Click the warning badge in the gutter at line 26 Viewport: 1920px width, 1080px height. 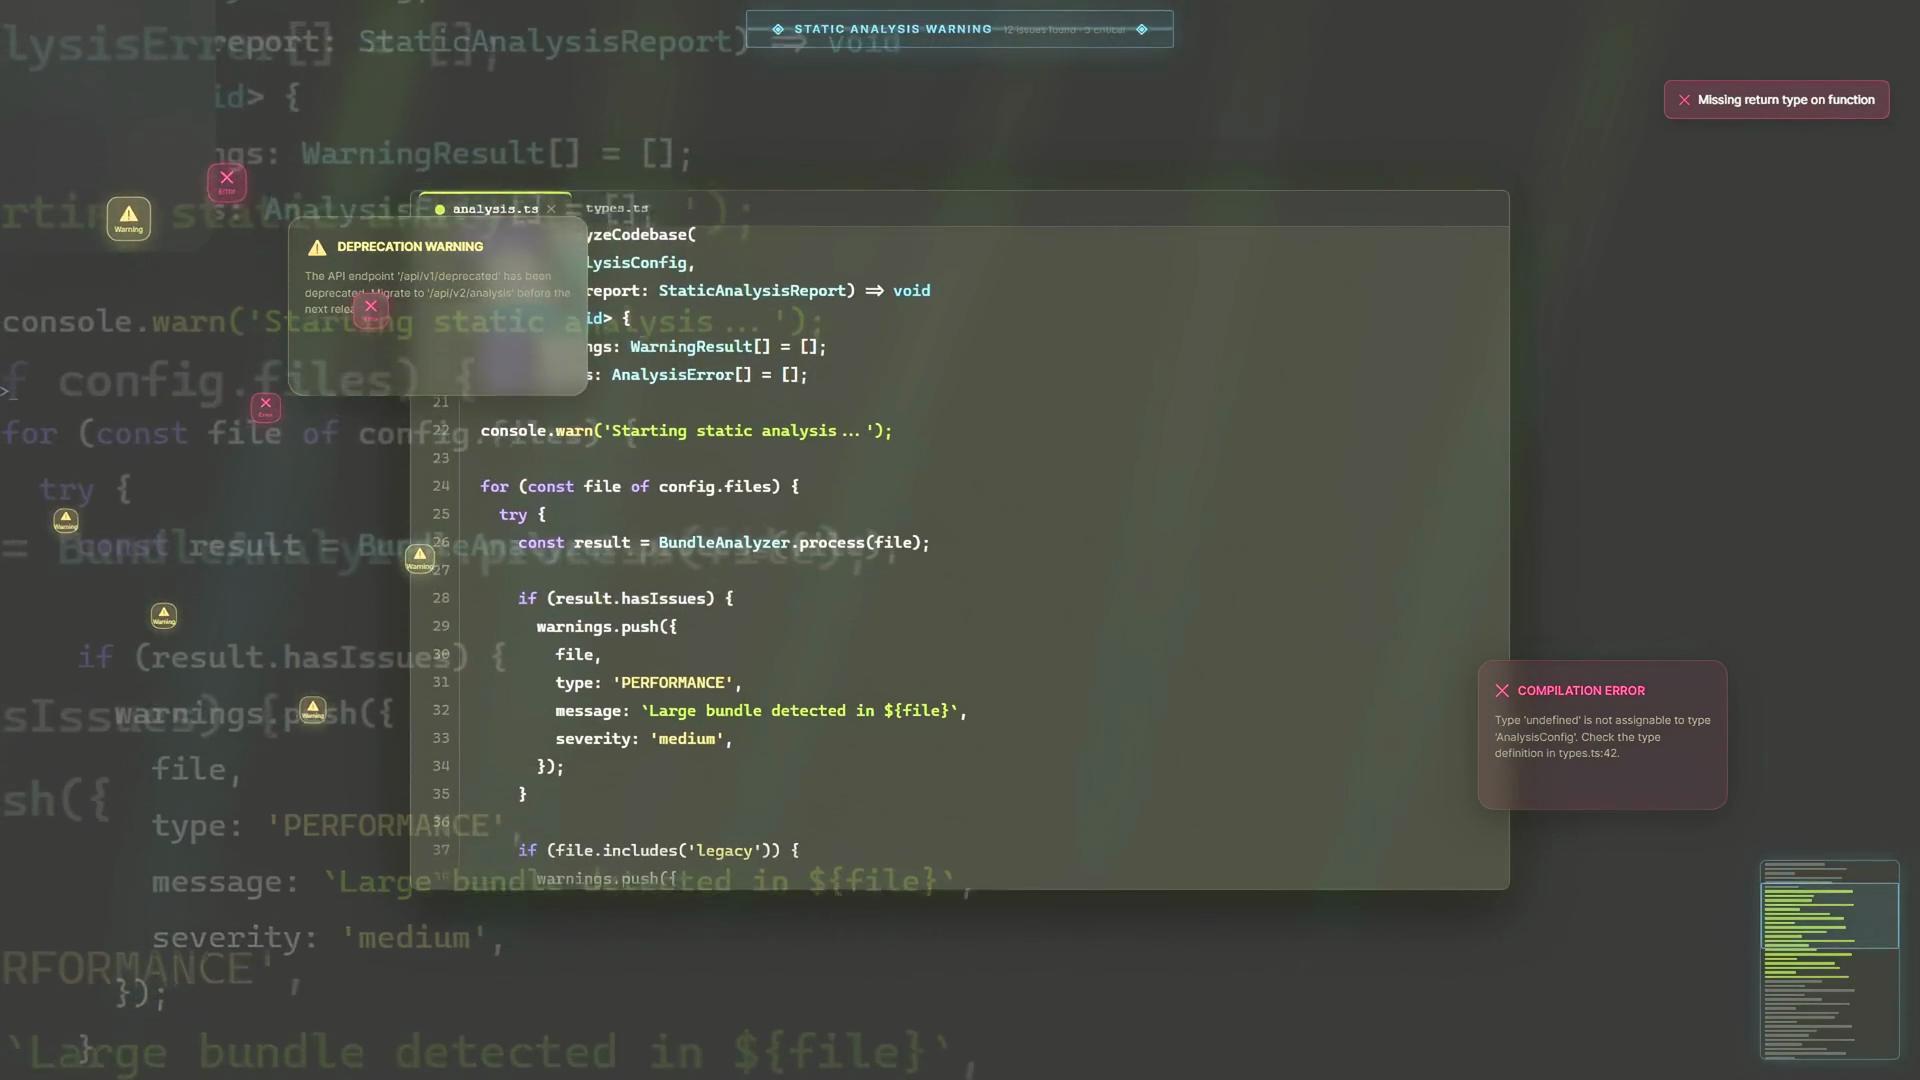[420, 558]
